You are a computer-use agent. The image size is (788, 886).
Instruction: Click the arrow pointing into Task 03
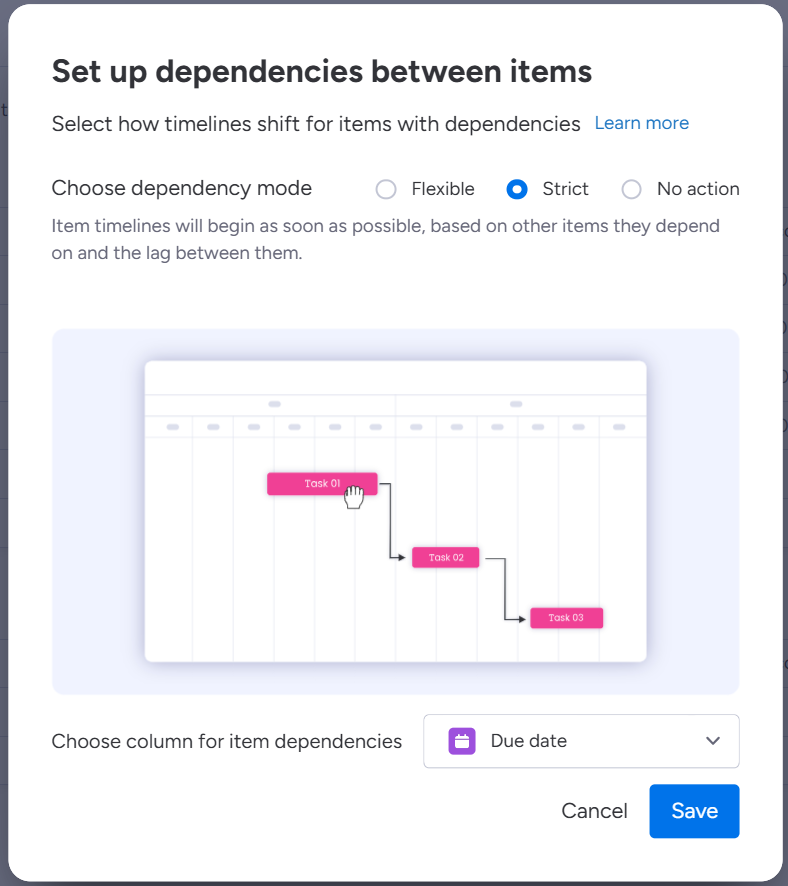[x=521, y=619]
